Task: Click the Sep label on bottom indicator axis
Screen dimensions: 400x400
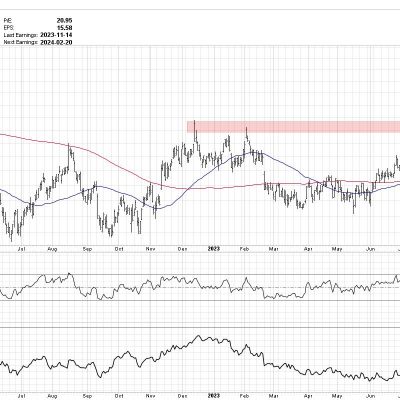Action: 87,396
